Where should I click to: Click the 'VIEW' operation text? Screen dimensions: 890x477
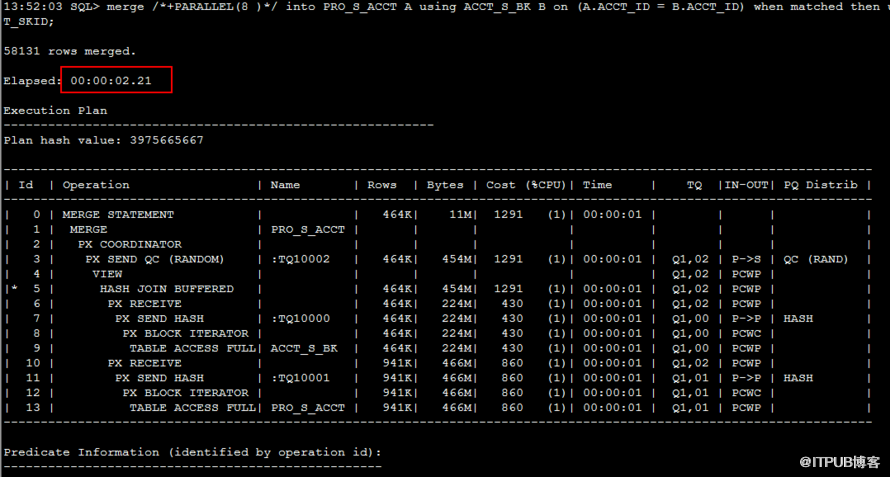(x=107, y=274)
